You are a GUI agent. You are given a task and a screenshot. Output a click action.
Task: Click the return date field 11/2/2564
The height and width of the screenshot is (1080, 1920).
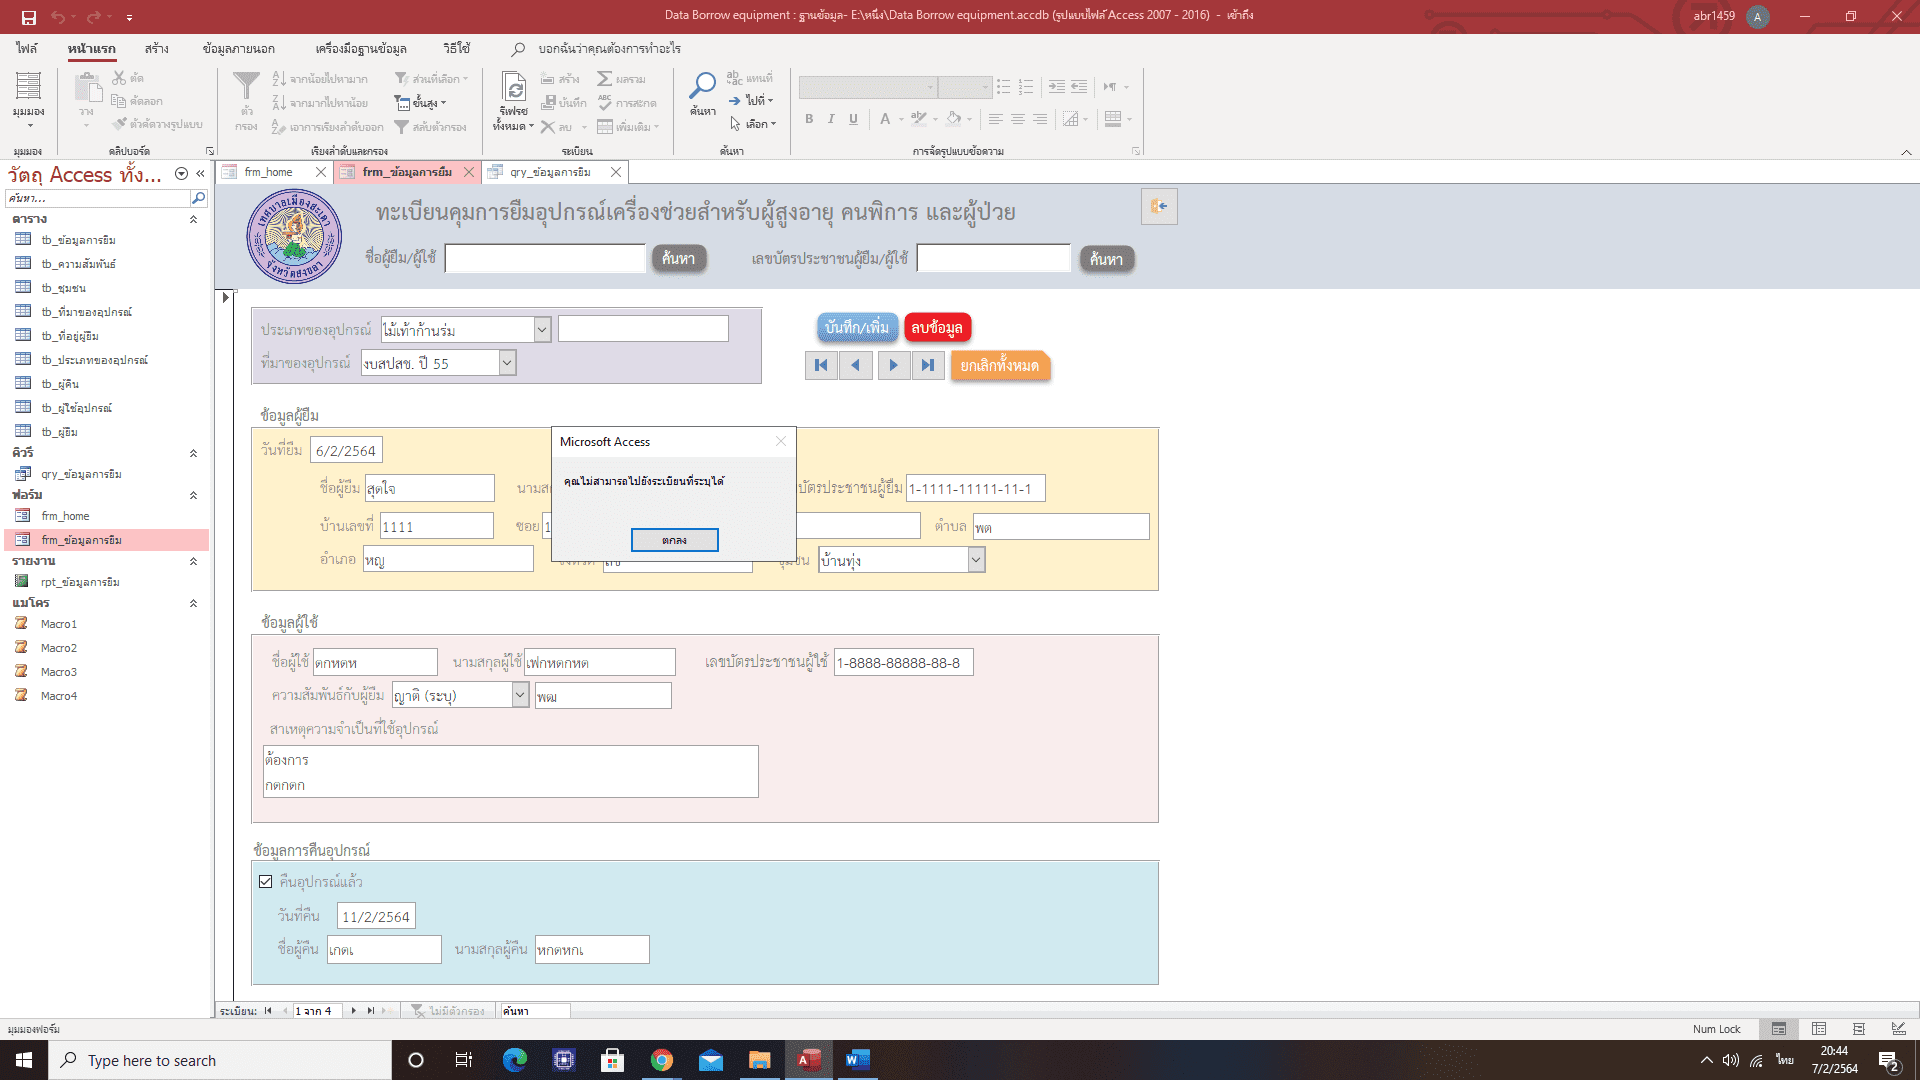click(376, 916)
